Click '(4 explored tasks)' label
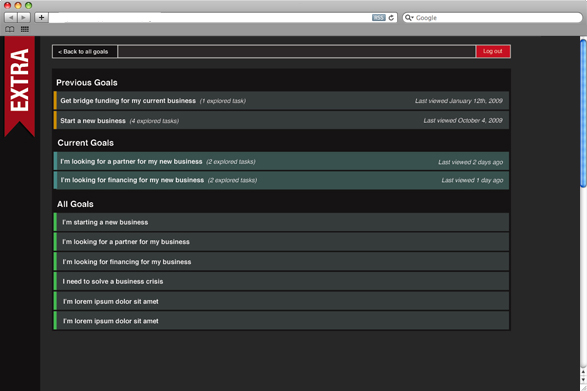Viewport: 587px width, 391px height. pyautogui.click(x=154, y=121)
